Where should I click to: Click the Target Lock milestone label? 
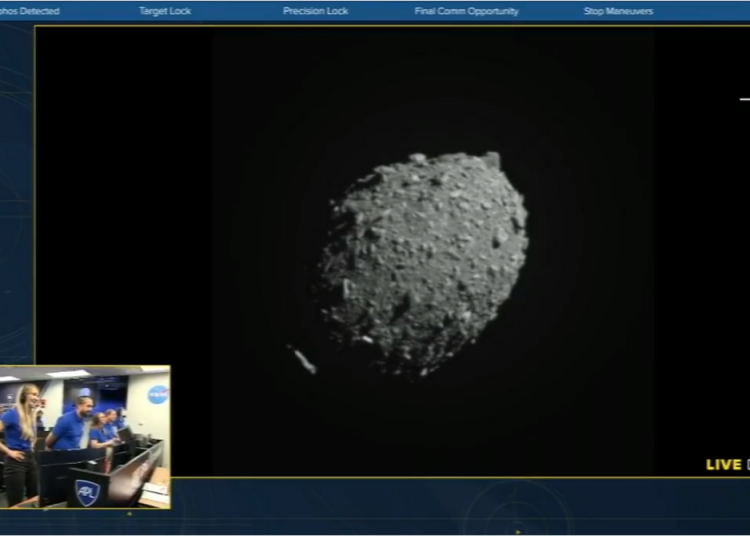click(165, 11)
